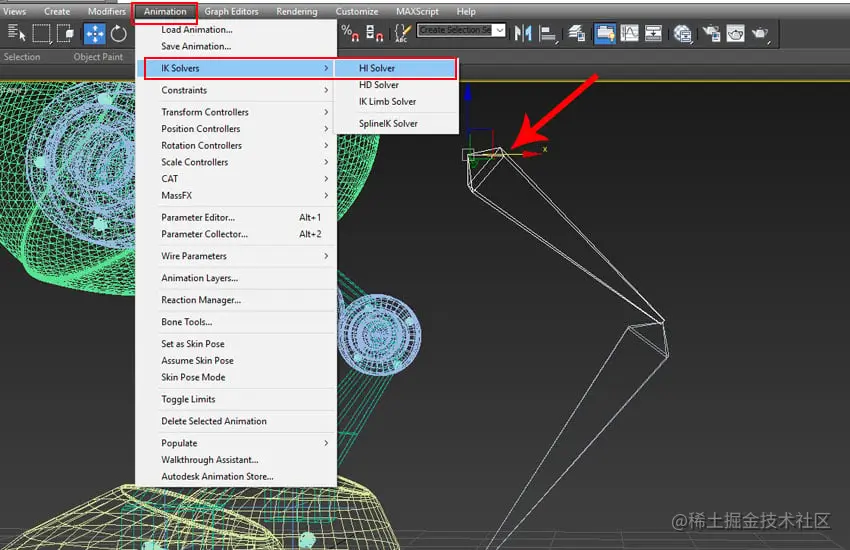Open the Render Setup teapot icon

[x=711, y=34]
